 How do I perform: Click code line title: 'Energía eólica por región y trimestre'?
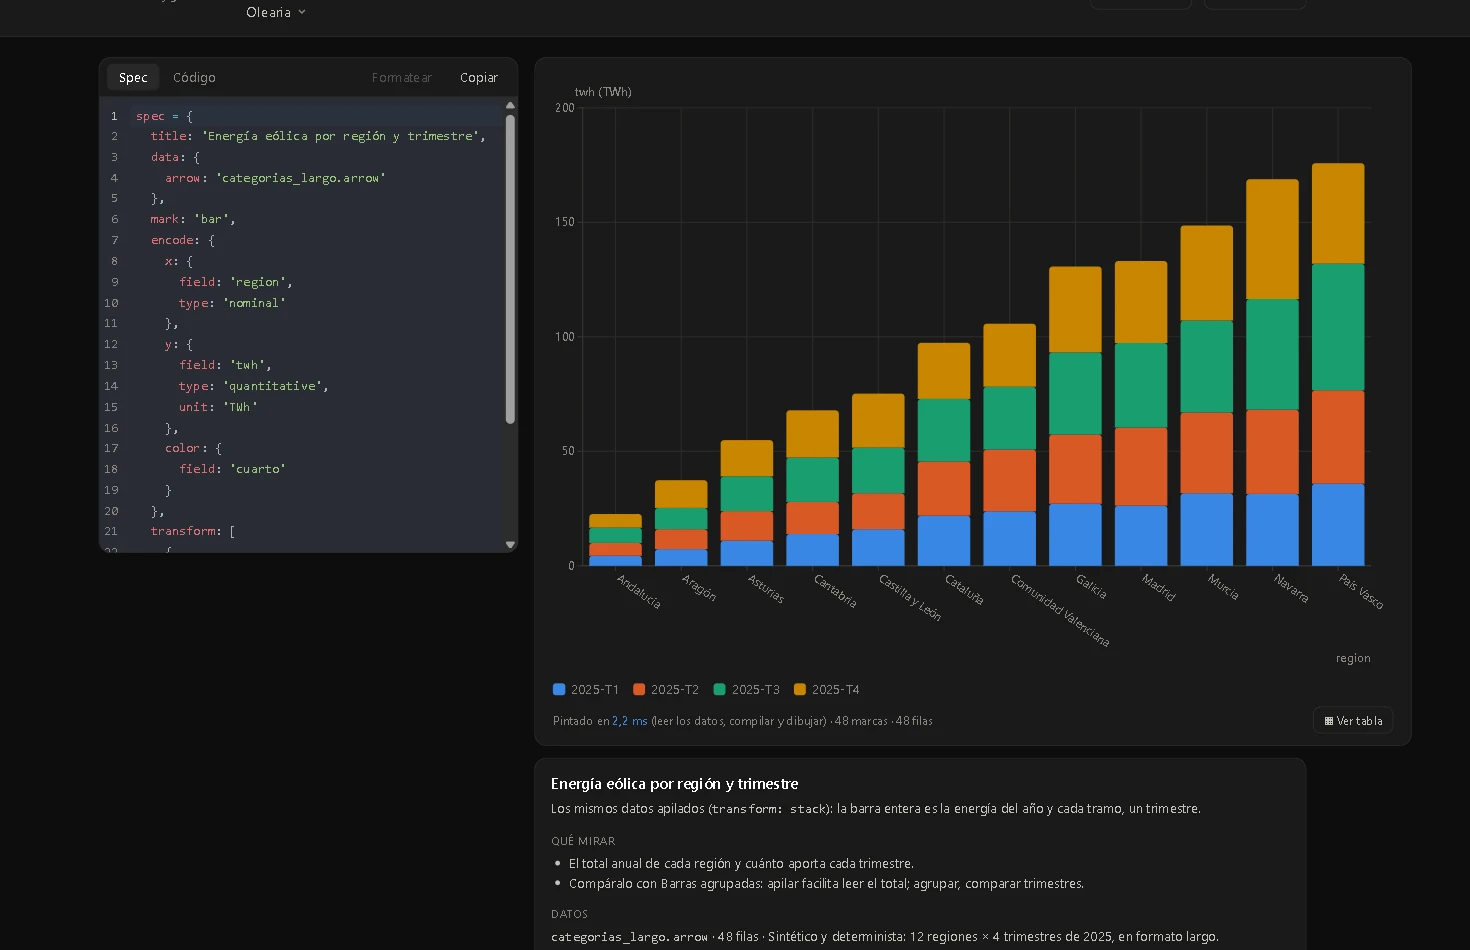pos(318,136)
